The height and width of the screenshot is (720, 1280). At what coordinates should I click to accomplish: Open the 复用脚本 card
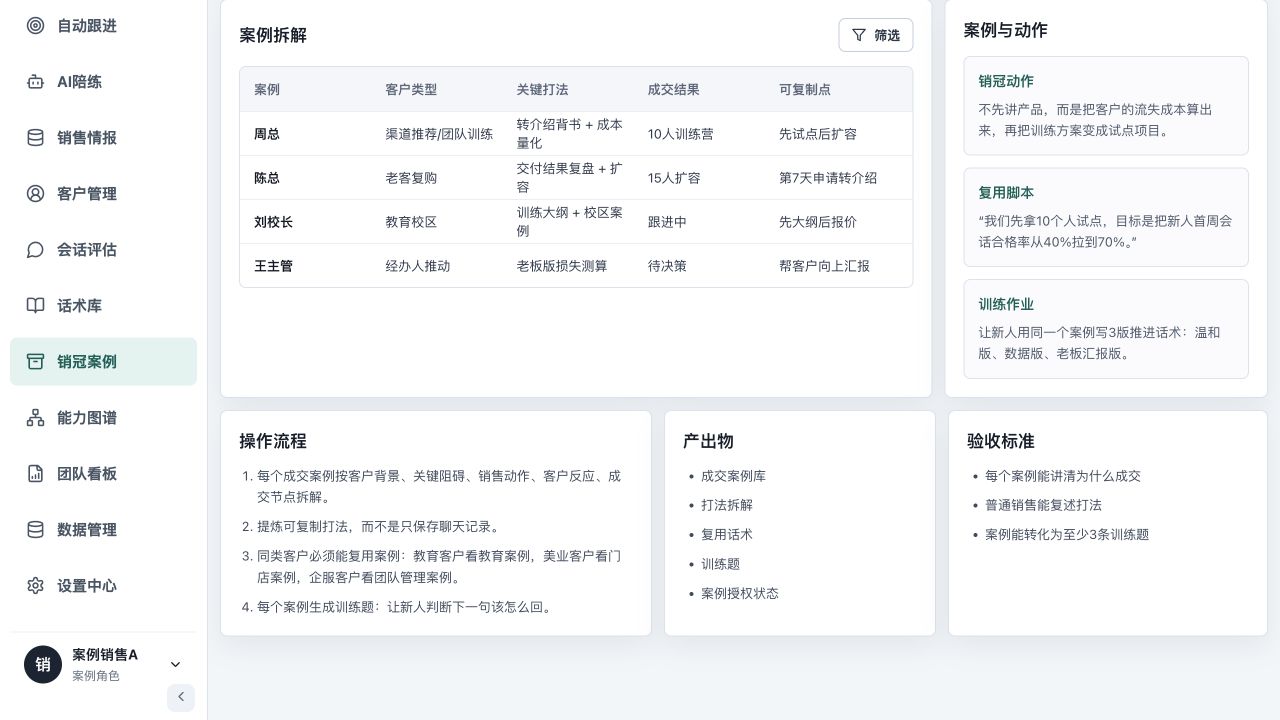click(1106, 217)
